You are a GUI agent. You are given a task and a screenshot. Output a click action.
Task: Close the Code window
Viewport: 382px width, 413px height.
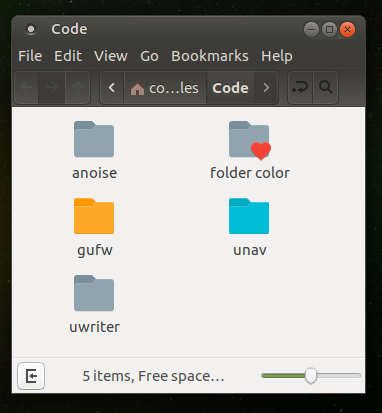coord(347,30)
